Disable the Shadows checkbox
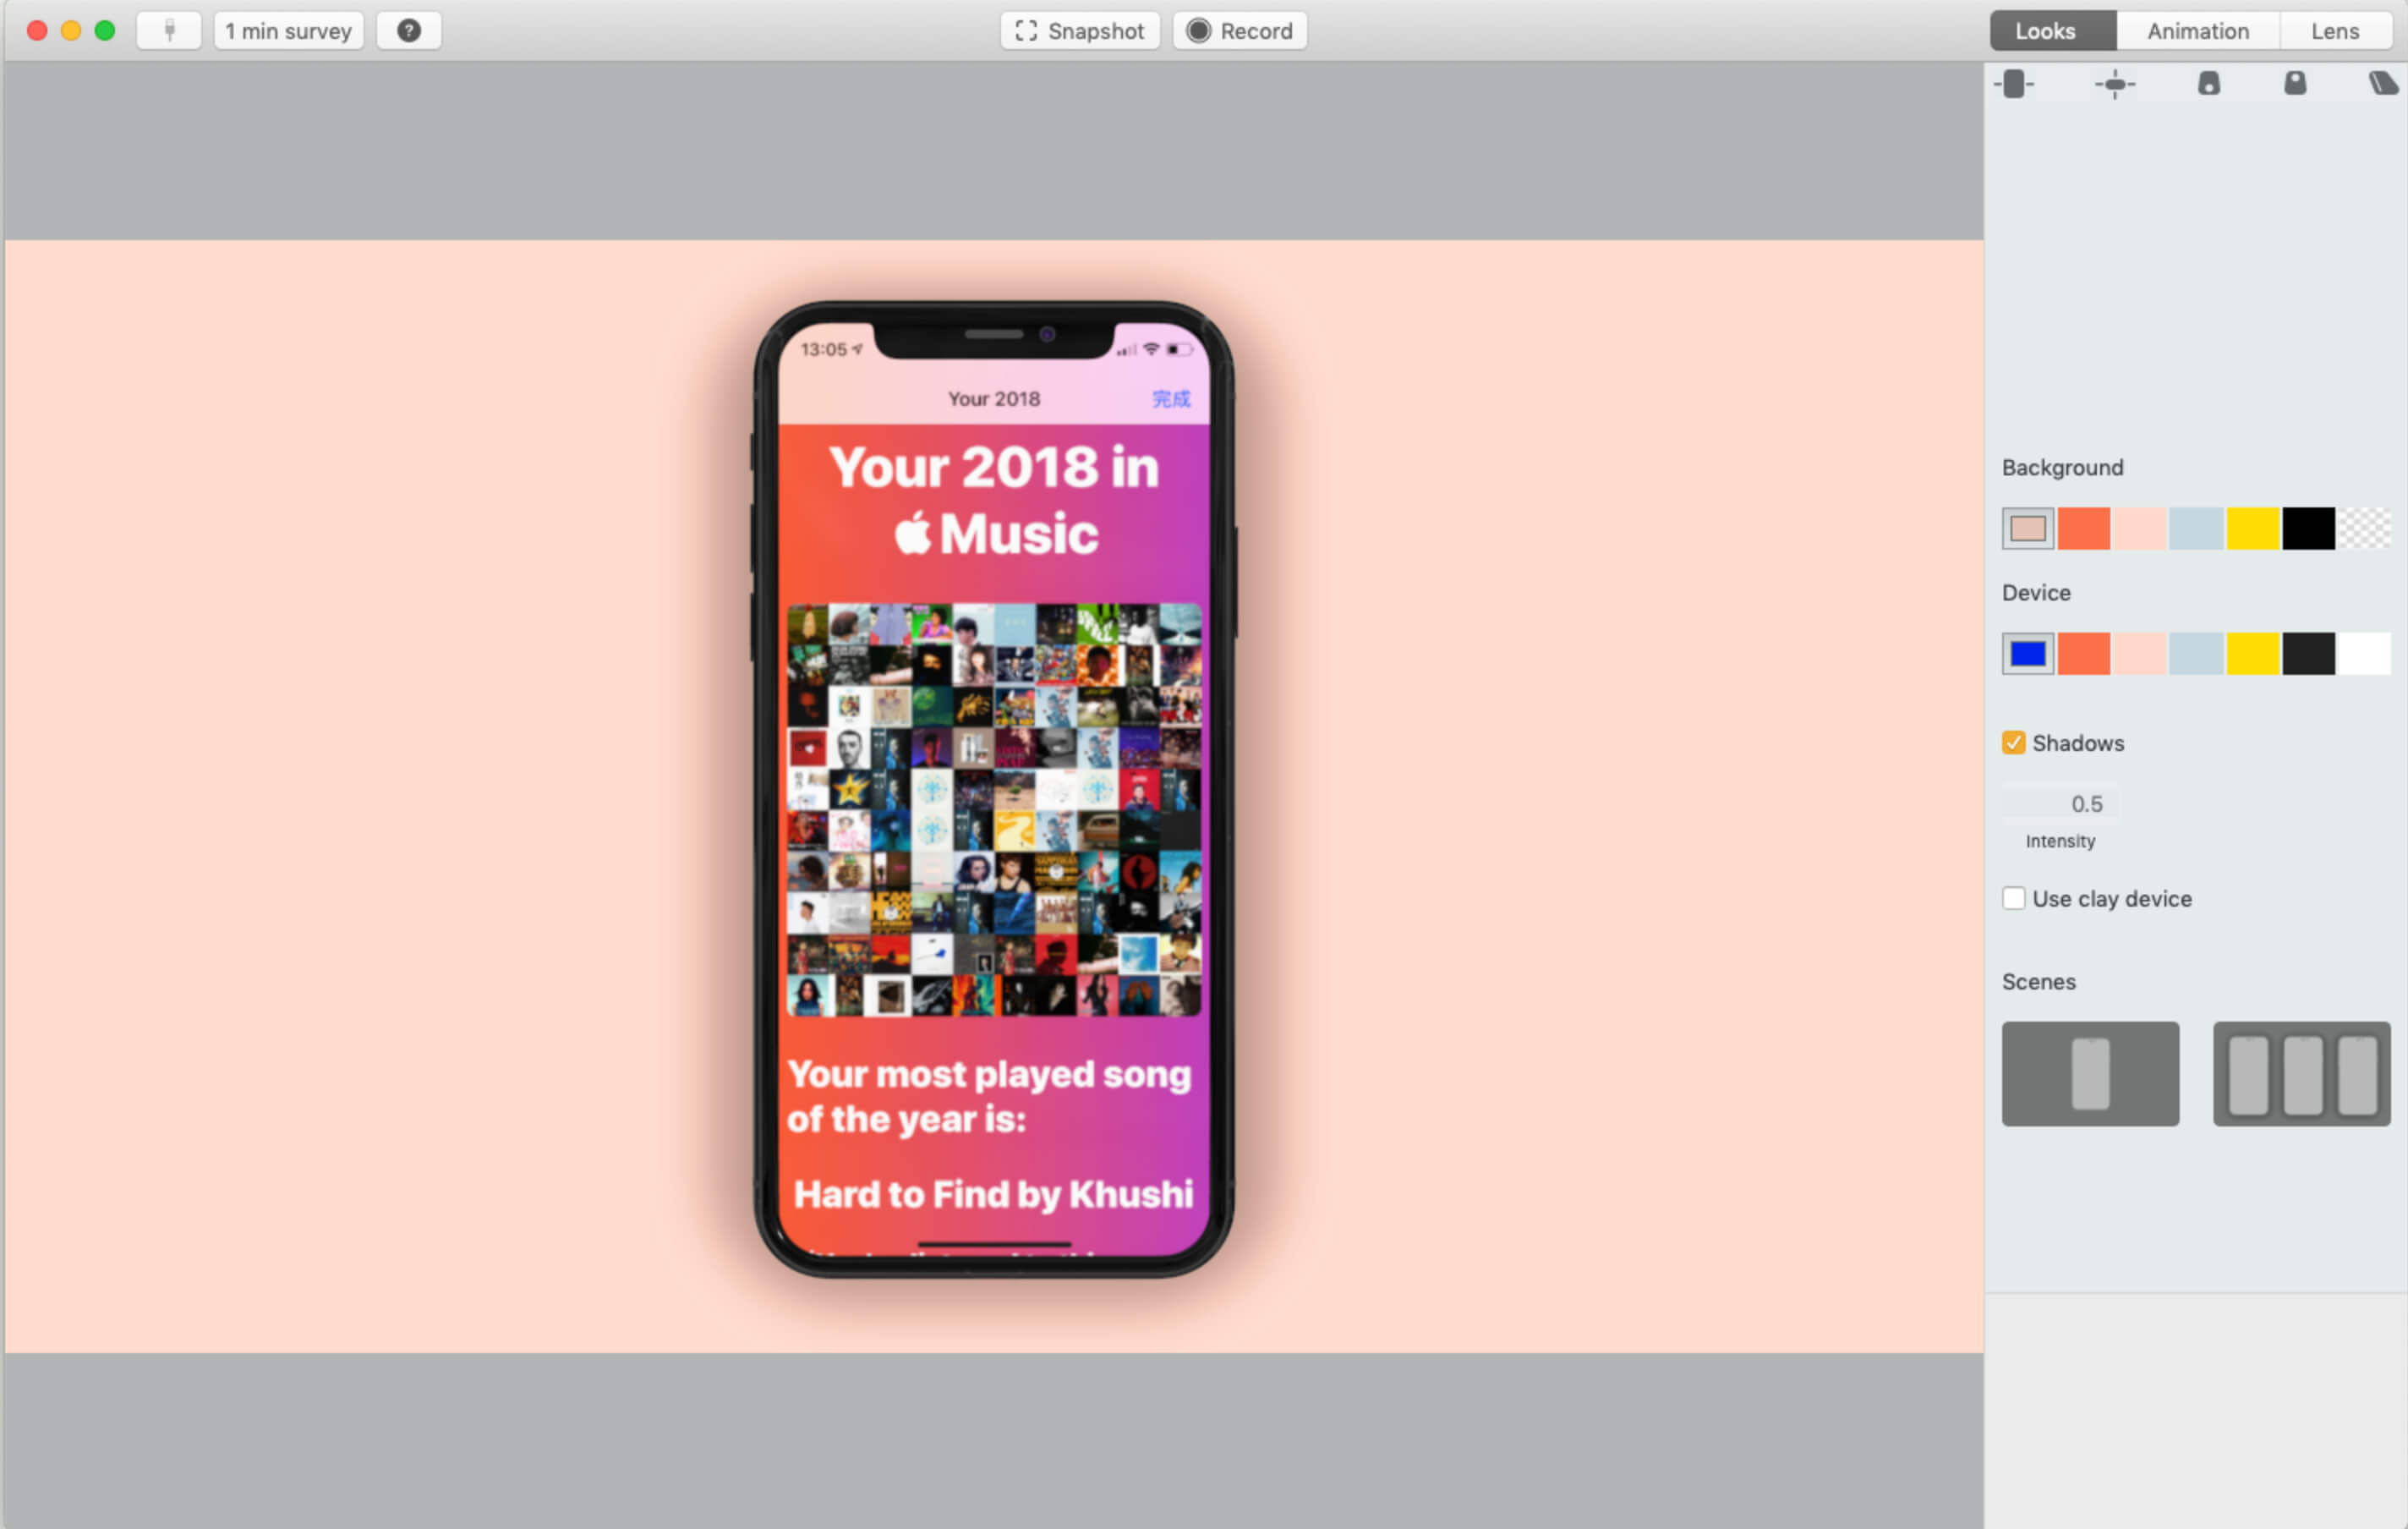This screenshot has width=2408, height=1529. click(x=2014, y=743)
